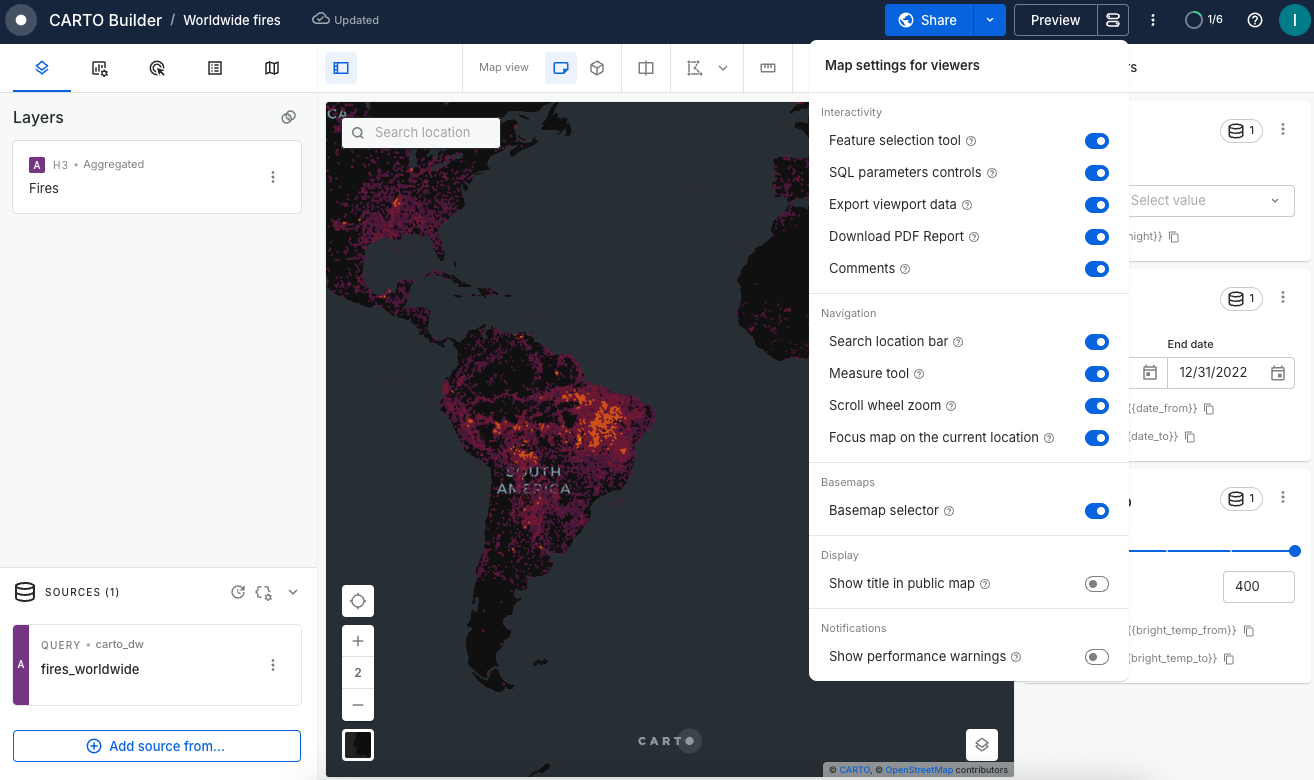Click Add source from button
Screen dimensions: 1314x780
[157, 746]
